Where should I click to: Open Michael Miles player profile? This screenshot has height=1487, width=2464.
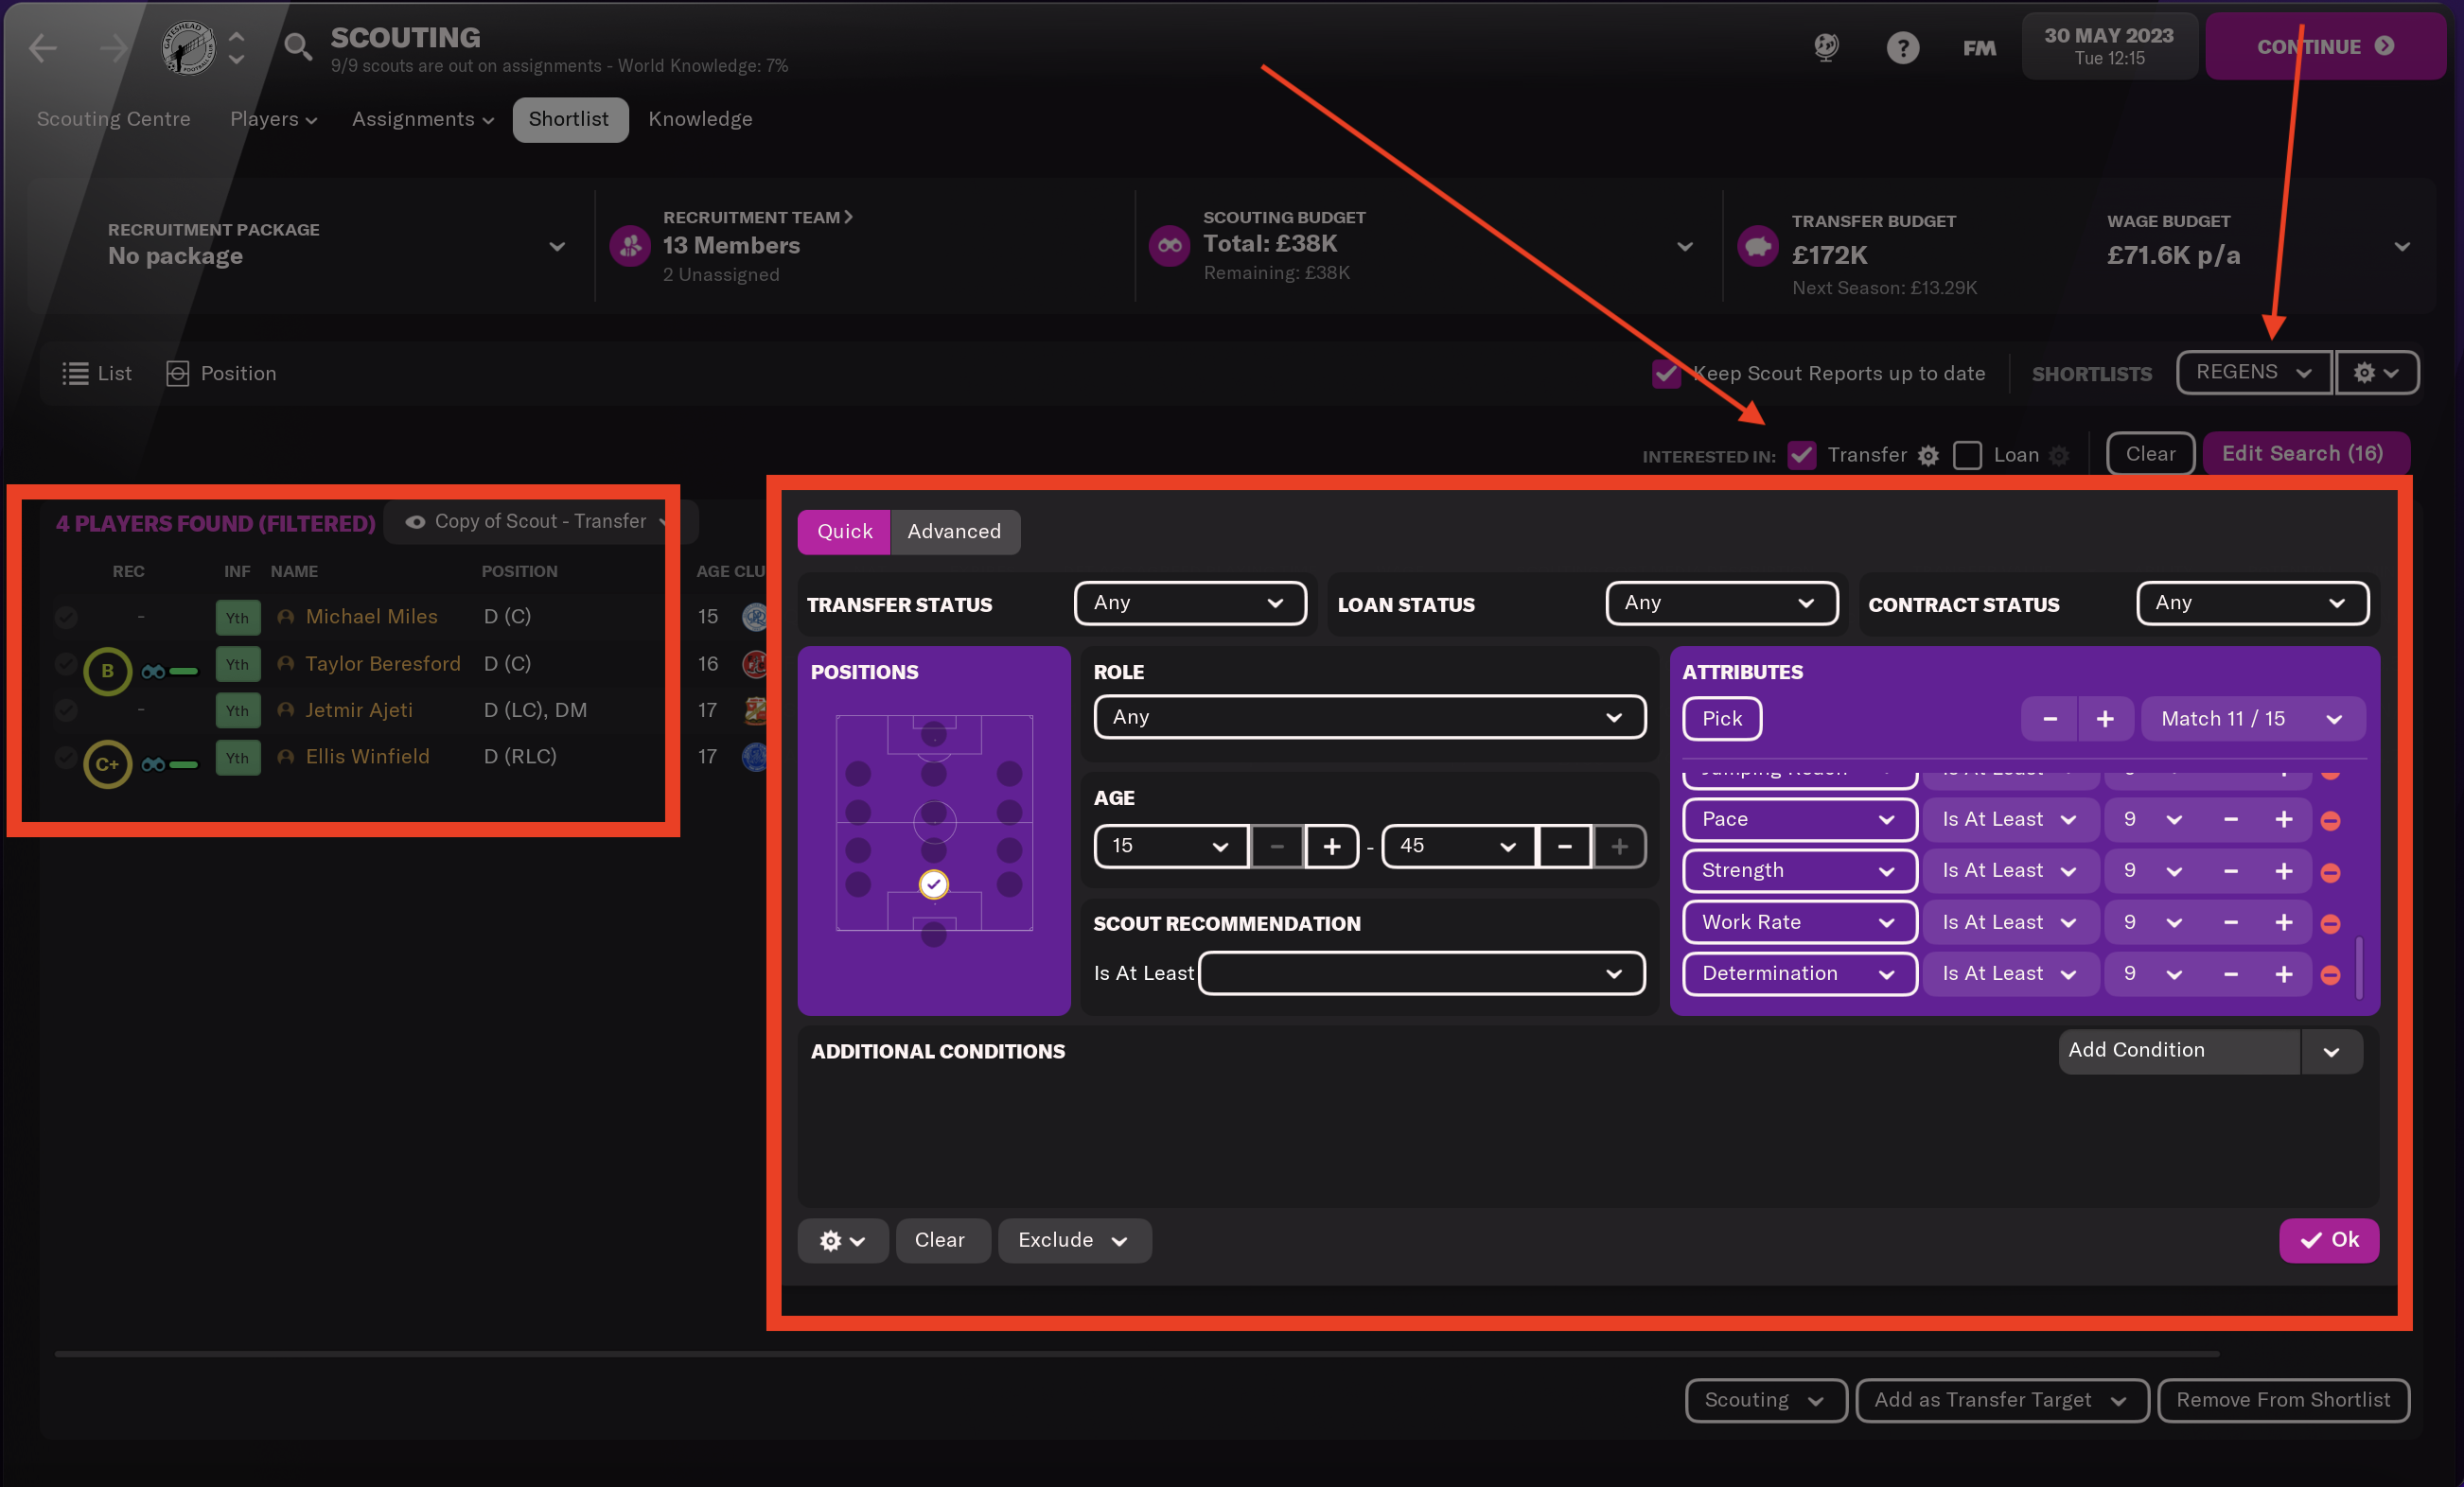pyautogui.click(x=371, y=617)
